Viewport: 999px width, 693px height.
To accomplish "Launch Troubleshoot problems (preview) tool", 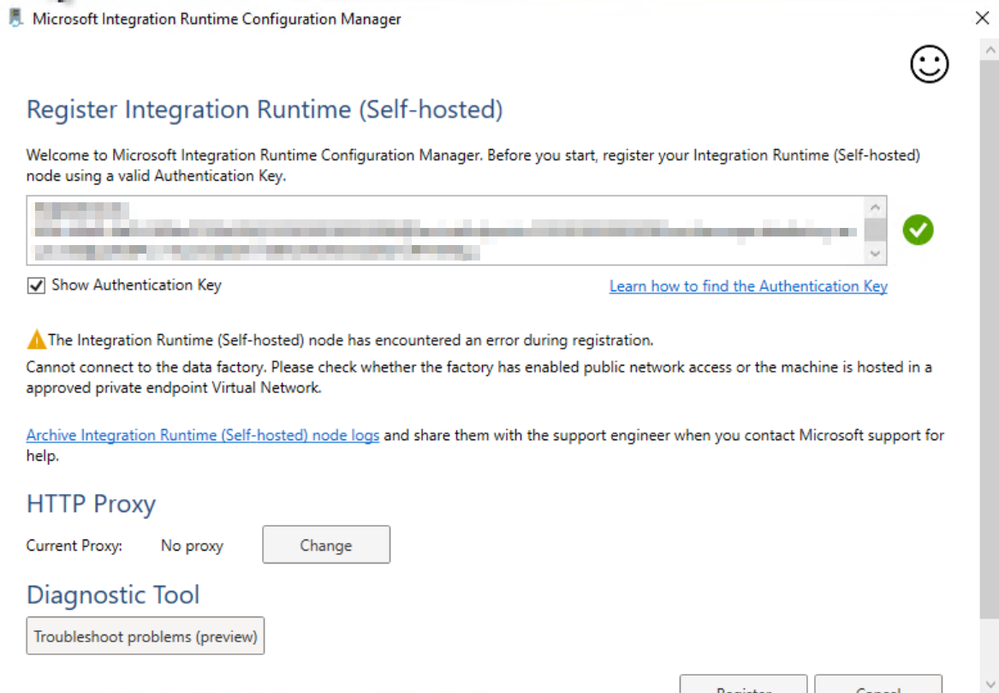I will tap(145, 636).
